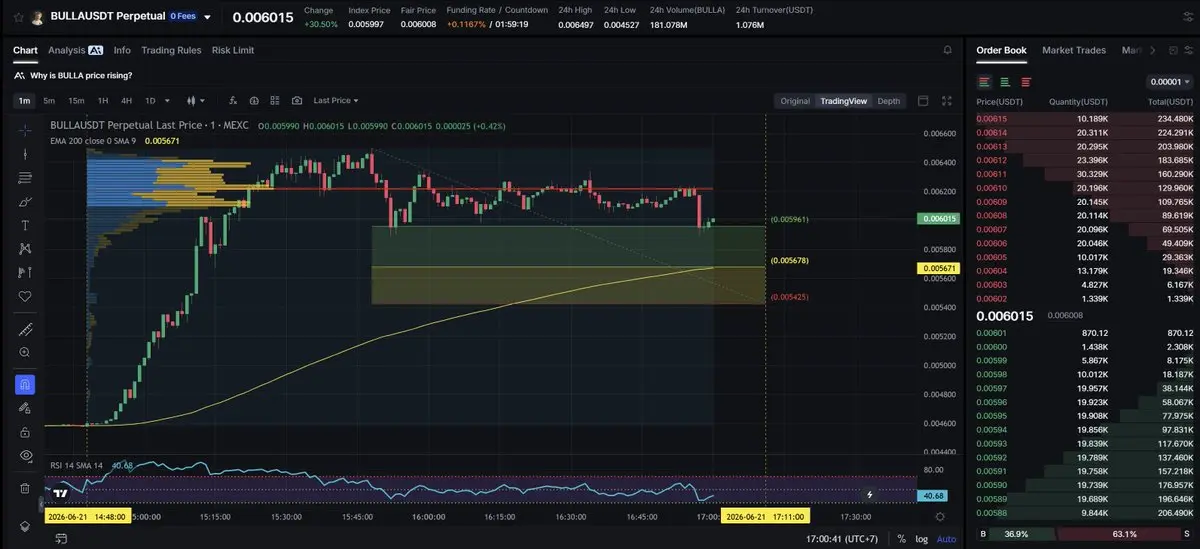Open the Fibonacci retracement tools
This screenshot has width=1200, height=549.
pos(25,178)
